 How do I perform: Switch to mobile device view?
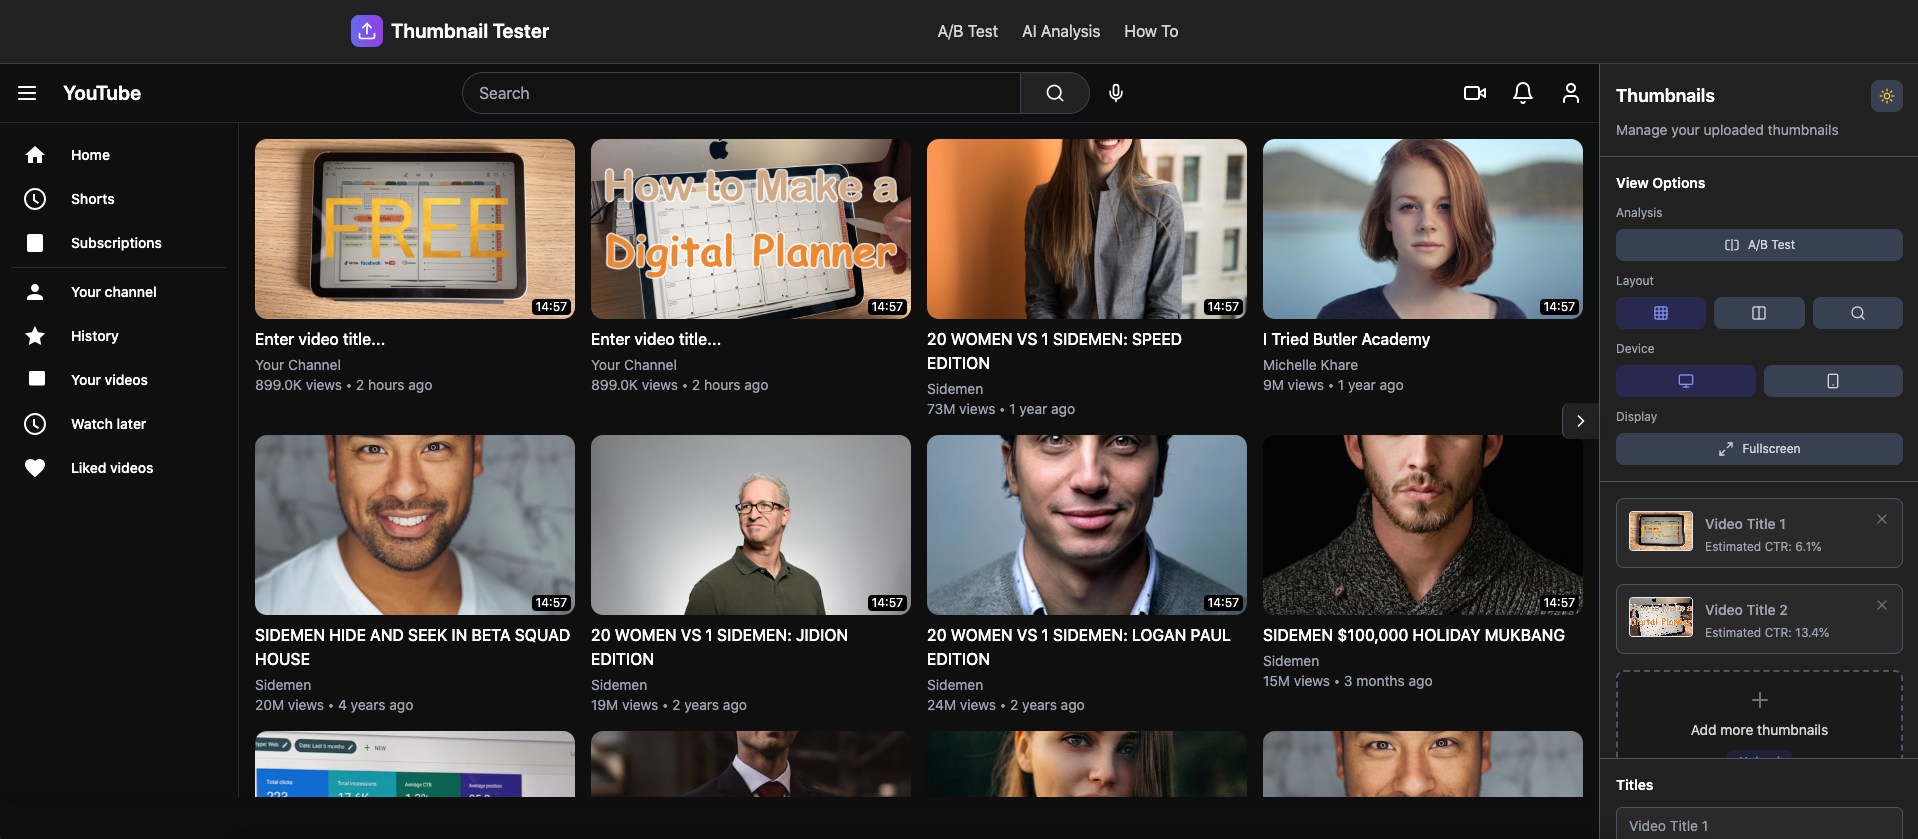pos(1832,381)
